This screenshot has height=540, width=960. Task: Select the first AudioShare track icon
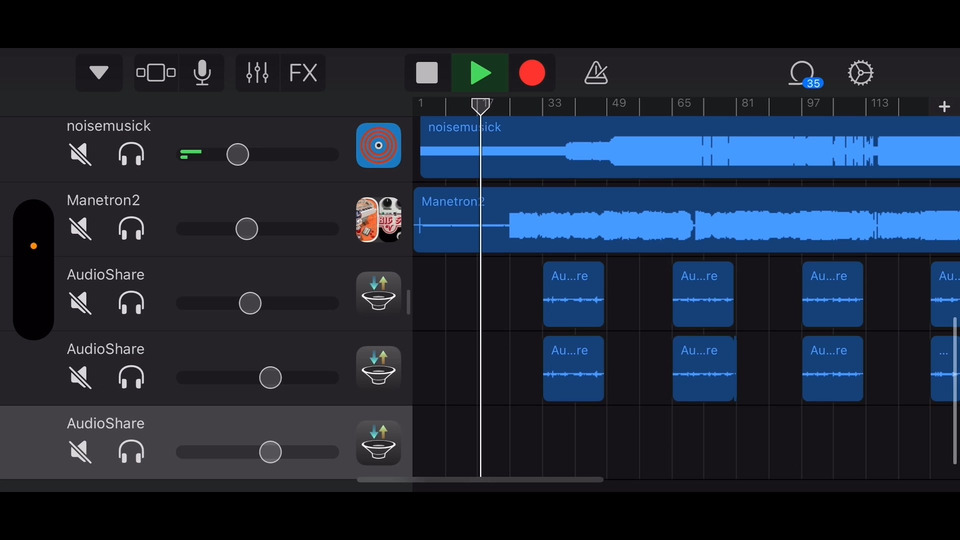pyautogui.click(x=378, y=294)
